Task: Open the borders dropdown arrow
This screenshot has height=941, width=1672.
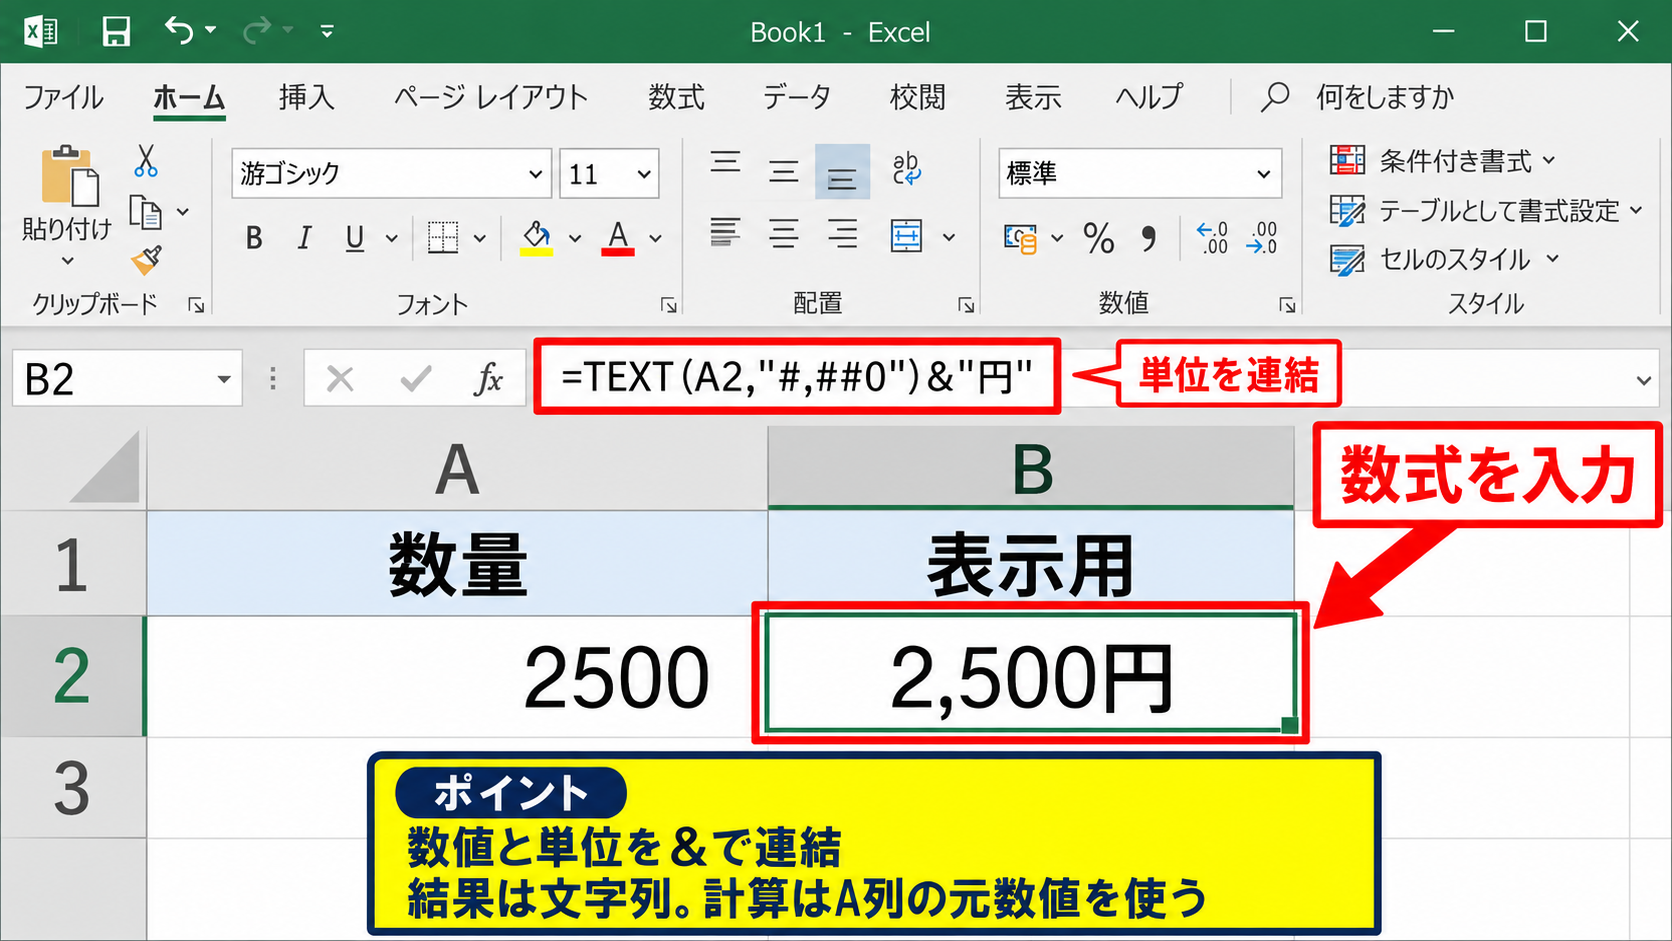Action: click(480, 238)
